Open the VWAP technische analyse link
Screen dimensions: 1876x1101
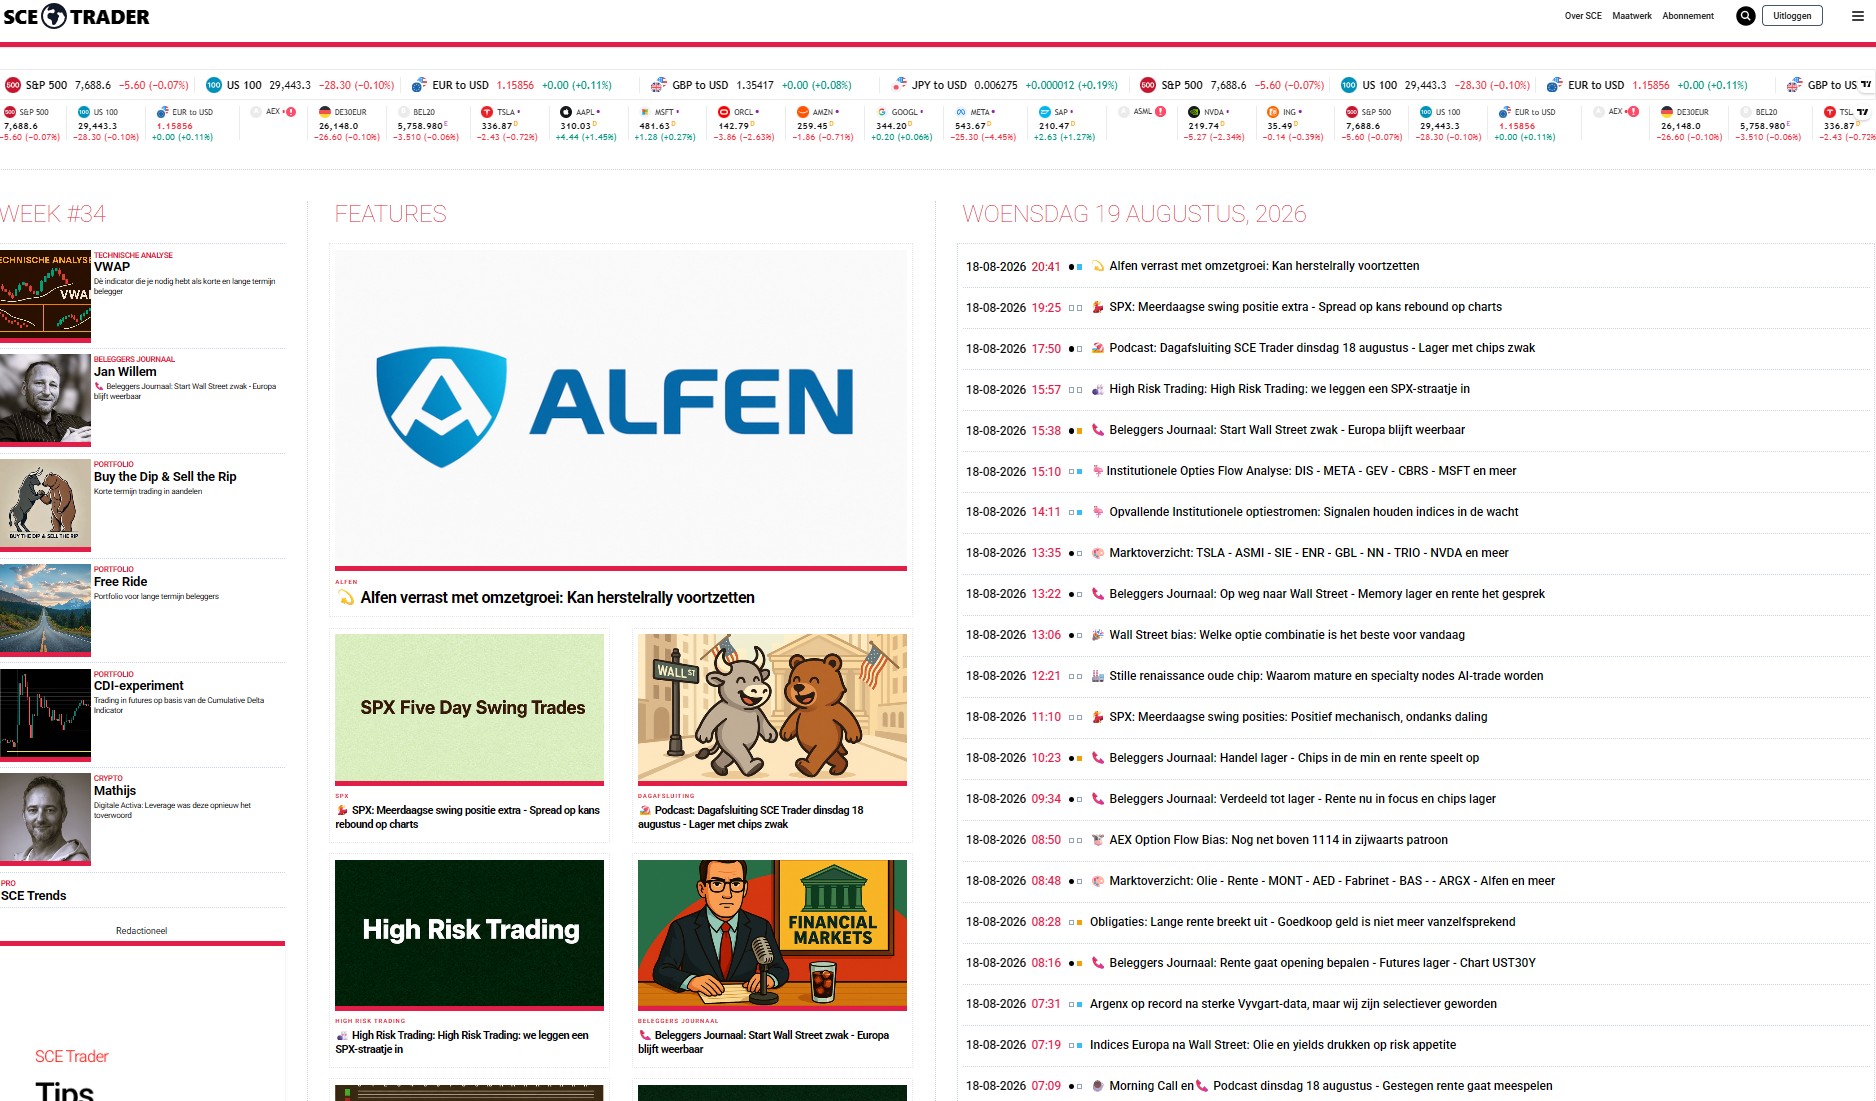tap(112, 267)
